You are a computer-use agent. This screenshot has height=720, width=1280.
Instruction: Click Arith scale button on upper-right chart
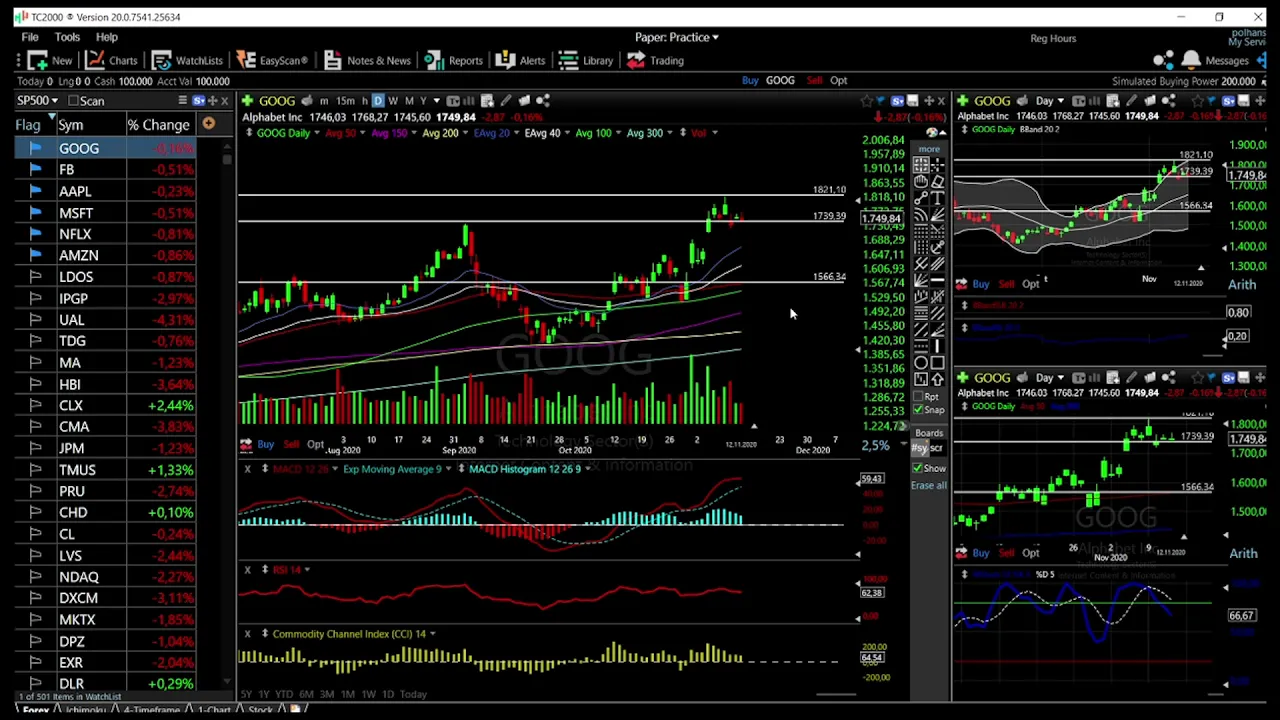[1243, 285]
